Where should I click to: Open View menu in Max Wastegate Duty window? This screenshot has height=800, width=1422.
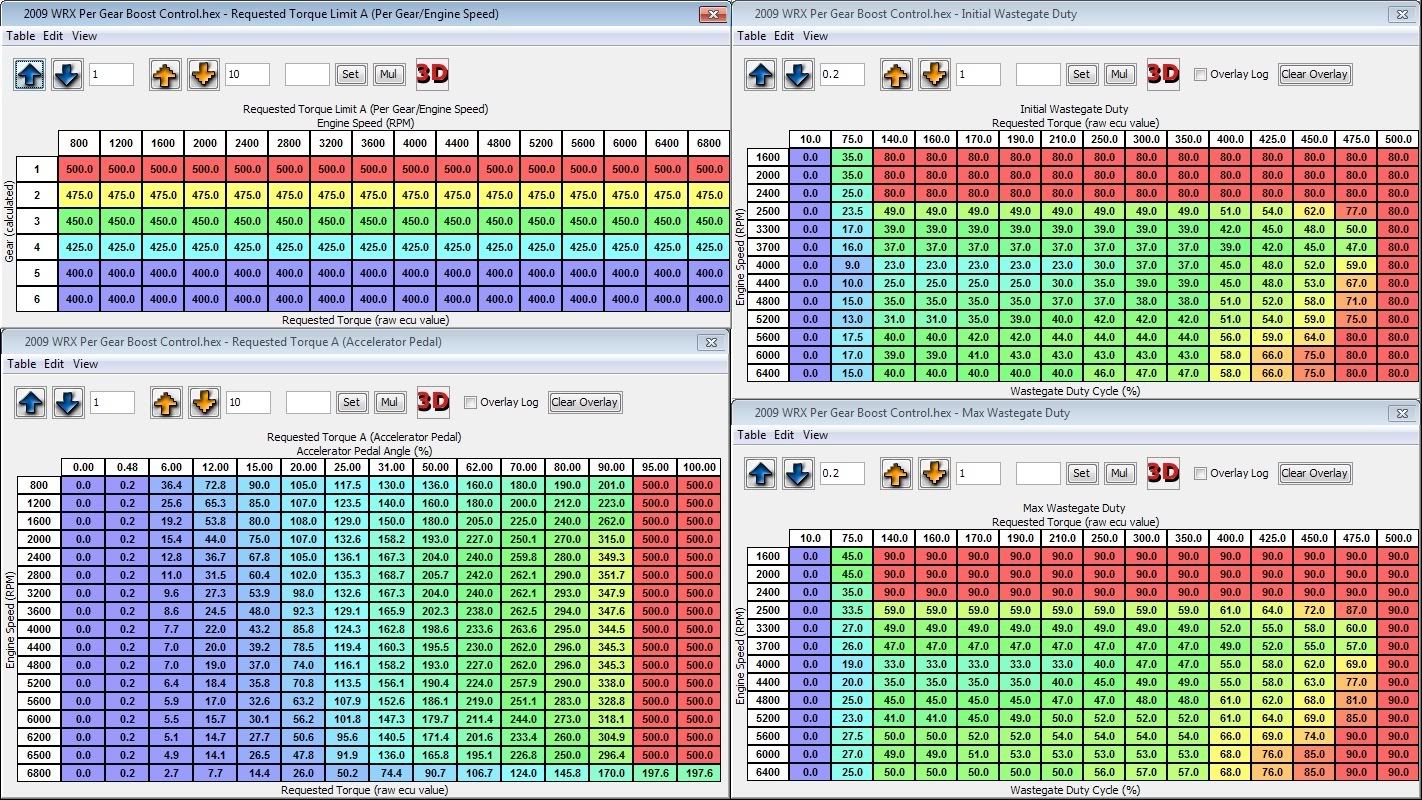coord(816,435)
